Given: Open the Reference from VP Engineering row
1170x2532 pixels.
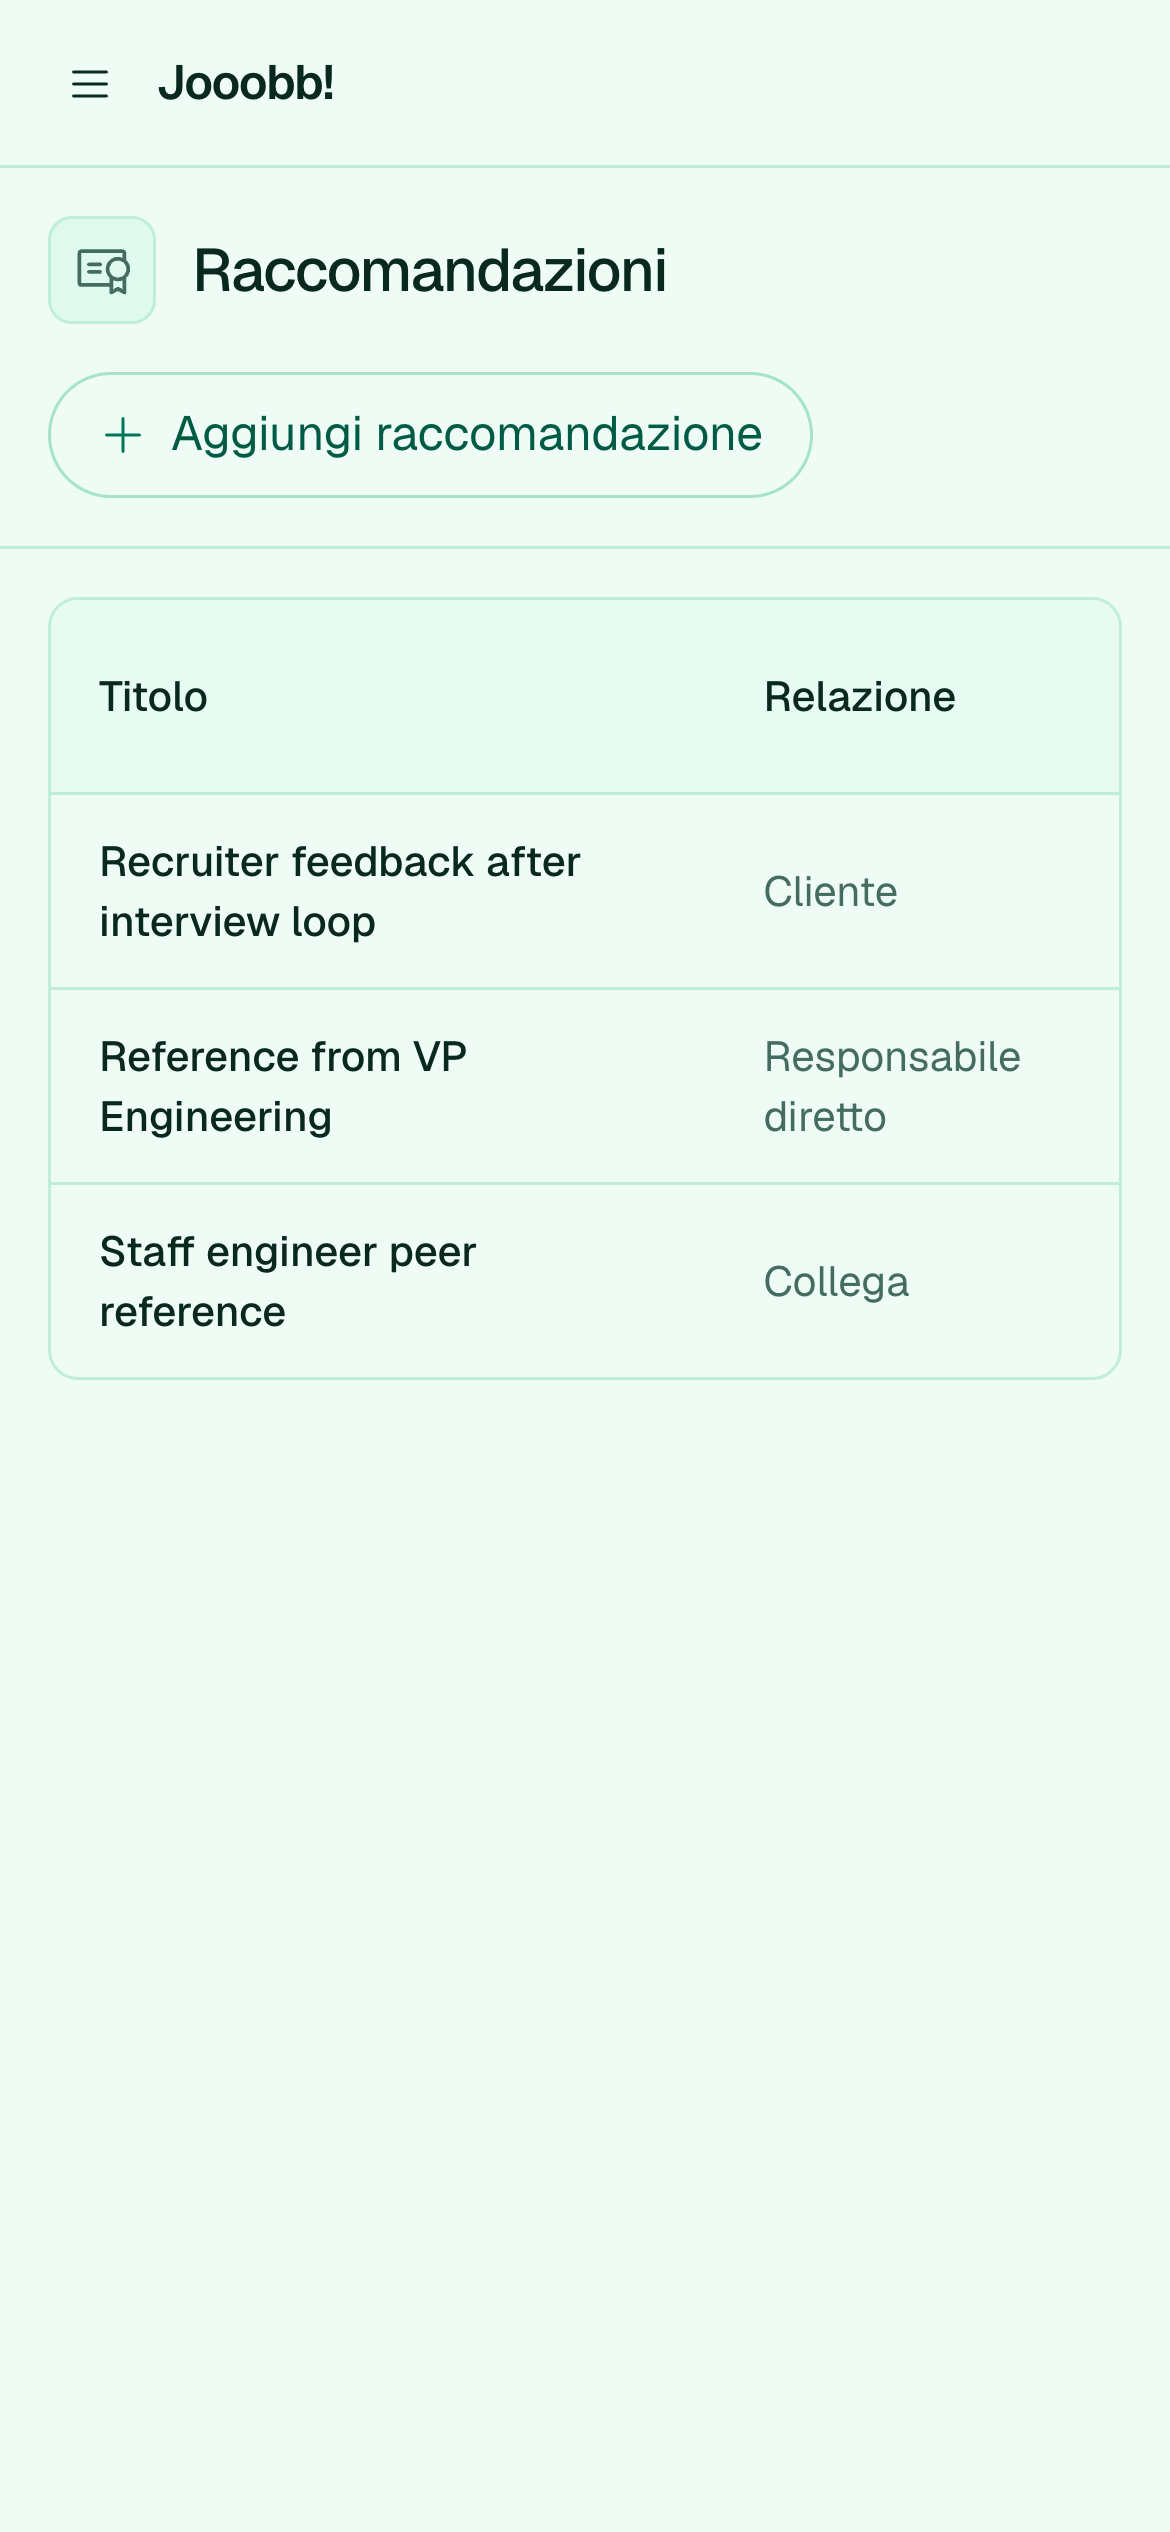Looking at the screenshot, I should click(x=585, y=1087).
